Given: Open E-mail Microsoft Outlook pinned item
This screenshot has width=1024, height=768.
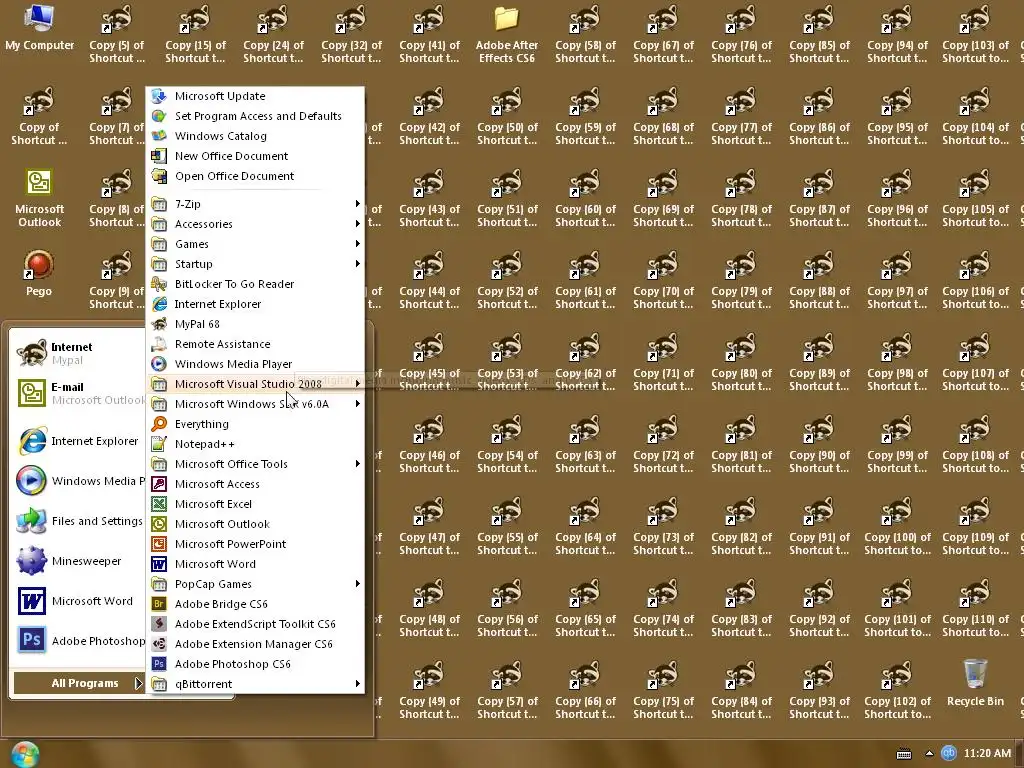Looking at the screenshot, I should [78, 393].
